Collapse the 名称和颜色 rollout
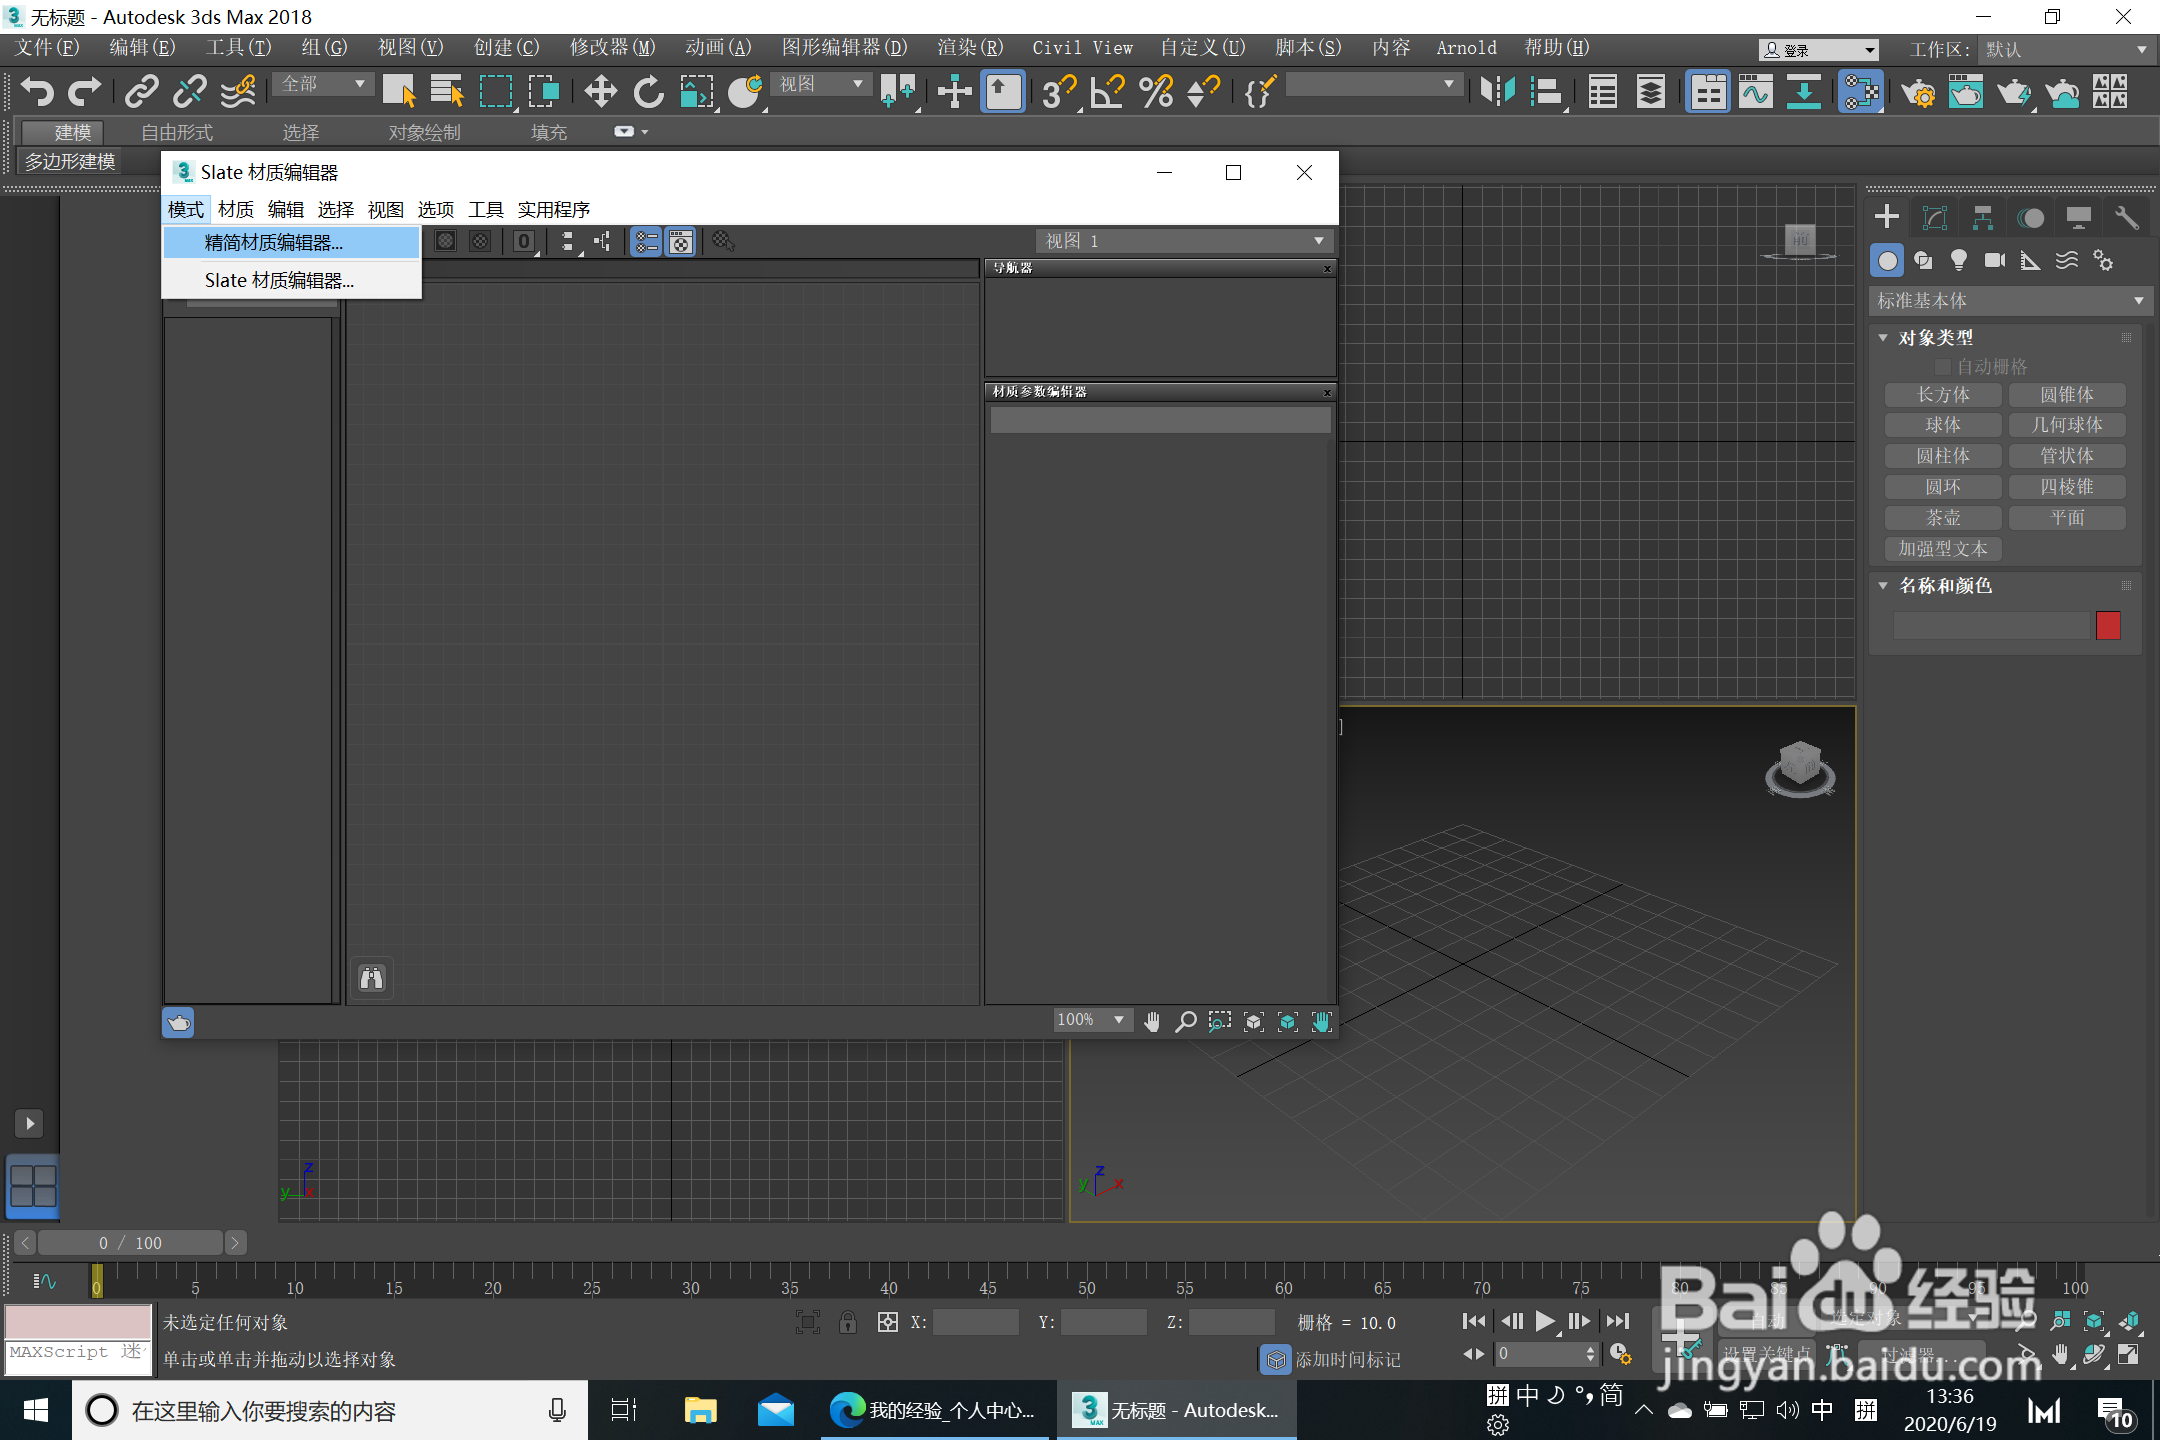The height and width of the screenshot is (1440, 2160). 1883,586
